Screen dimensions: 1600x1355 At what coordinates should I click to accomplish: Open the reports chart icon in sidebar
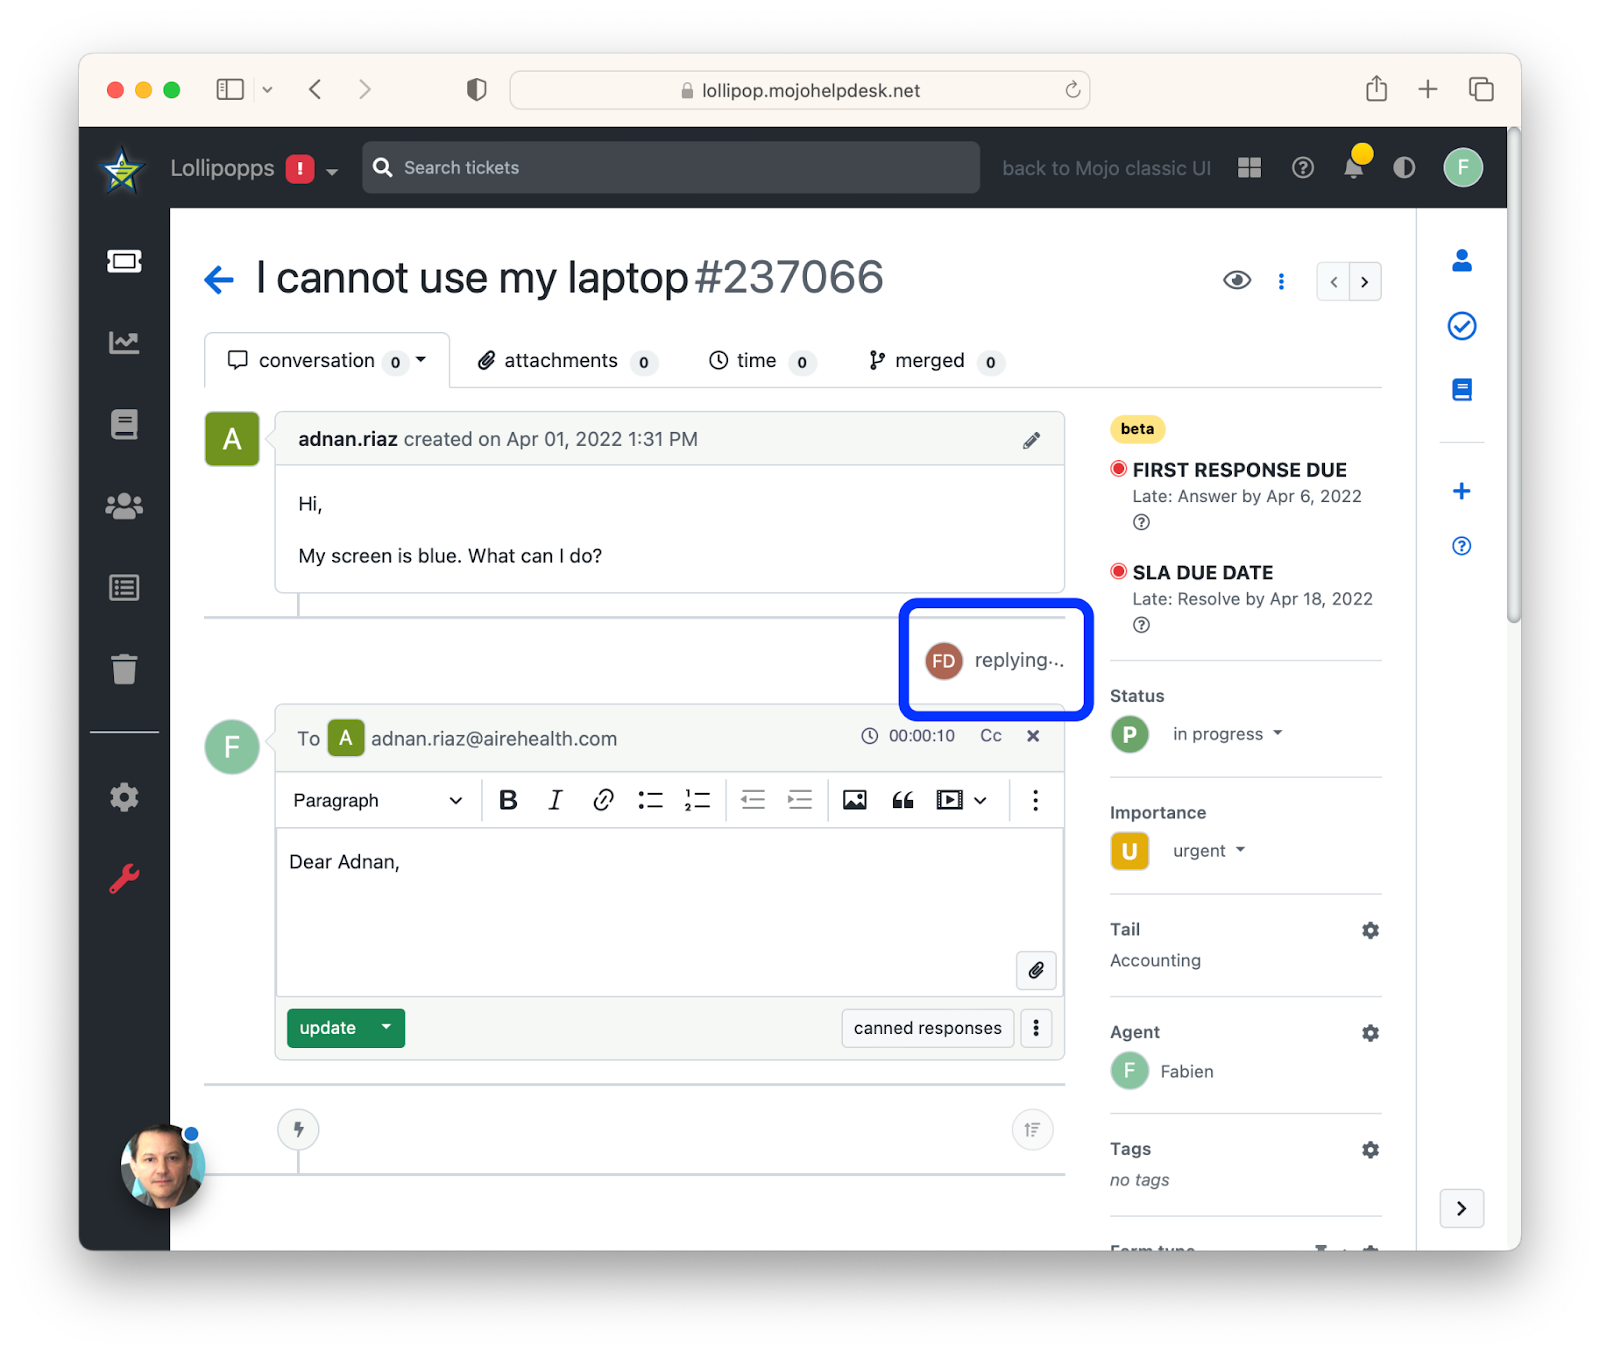[x=124, y=343]
